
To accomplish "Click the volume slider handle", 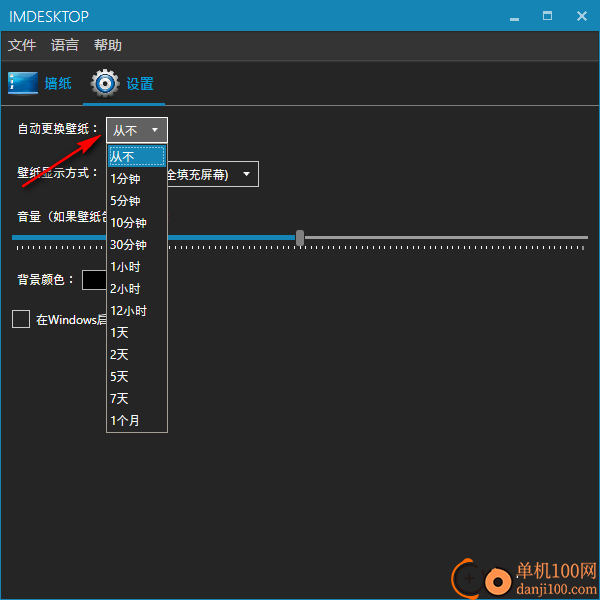I will pyautogui.click(x=300, y=238).
